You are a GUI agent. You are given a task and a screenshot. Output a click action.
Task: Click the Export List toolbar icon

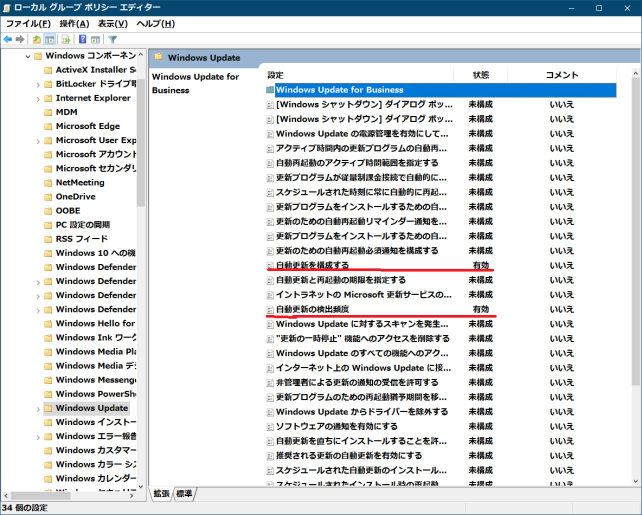[x=66, y=39]
